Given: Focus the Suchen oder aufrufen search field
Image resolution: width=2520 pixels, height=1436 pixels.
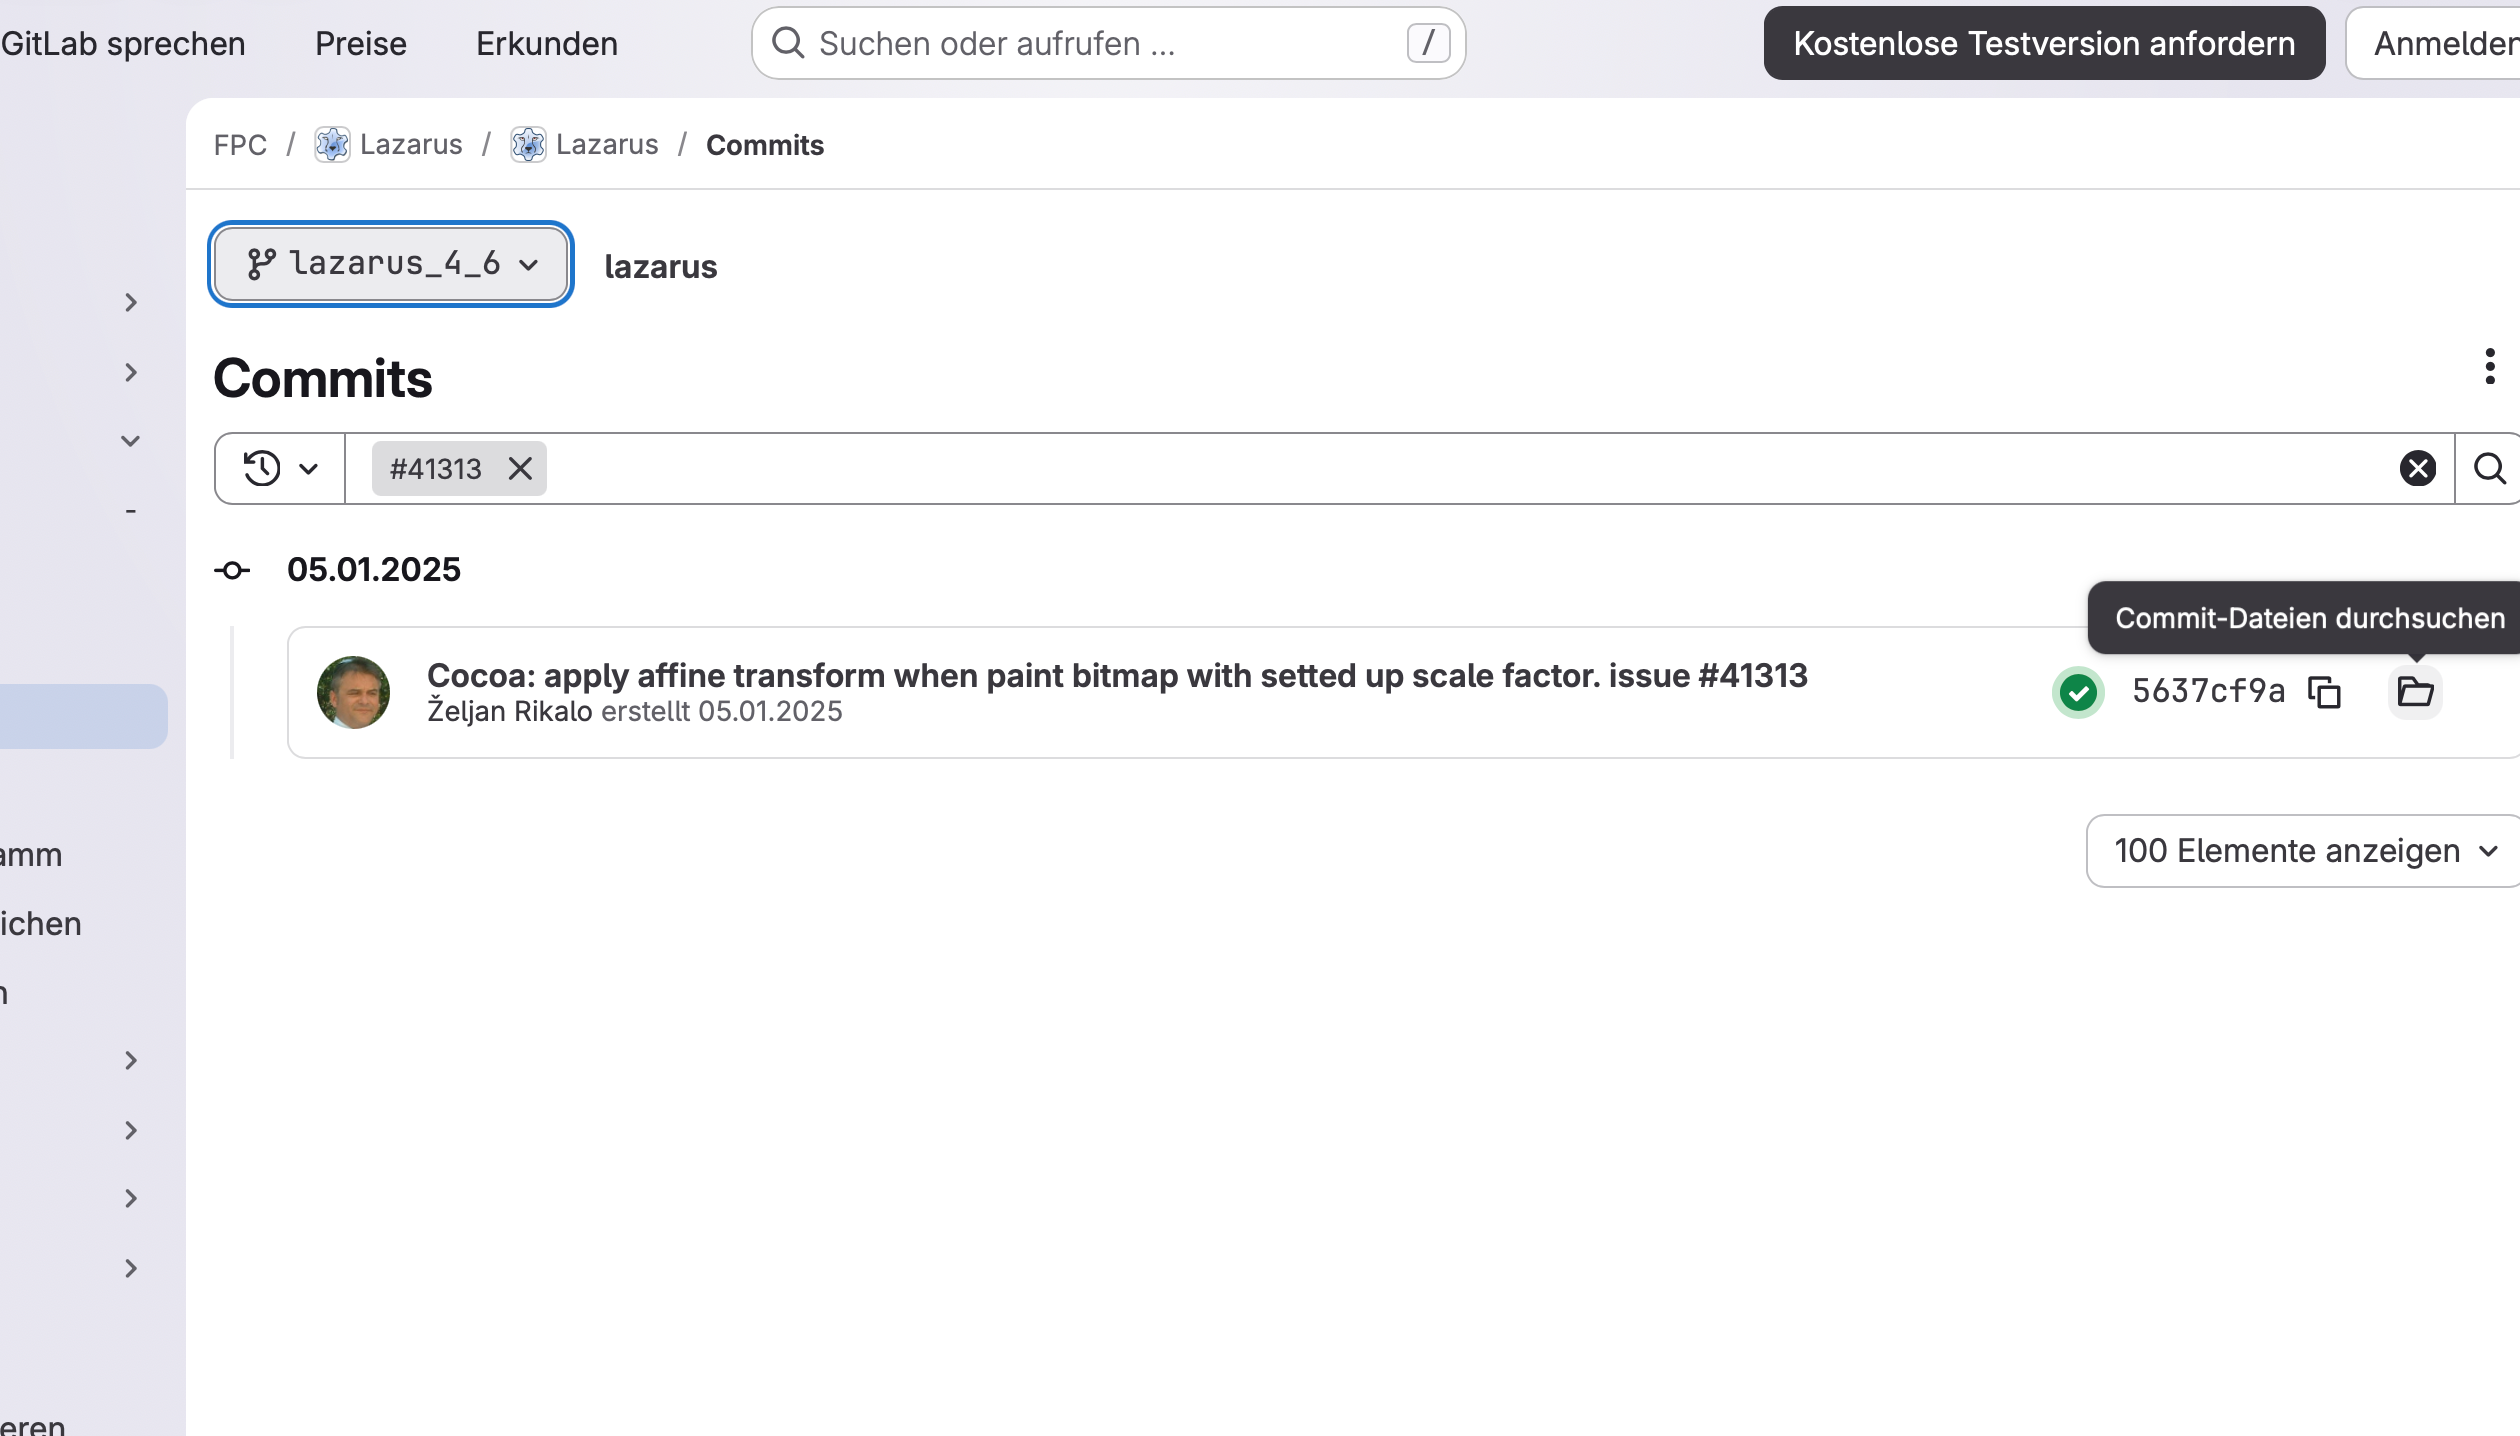Looking at the screenshot, I should pos(1108,43).
